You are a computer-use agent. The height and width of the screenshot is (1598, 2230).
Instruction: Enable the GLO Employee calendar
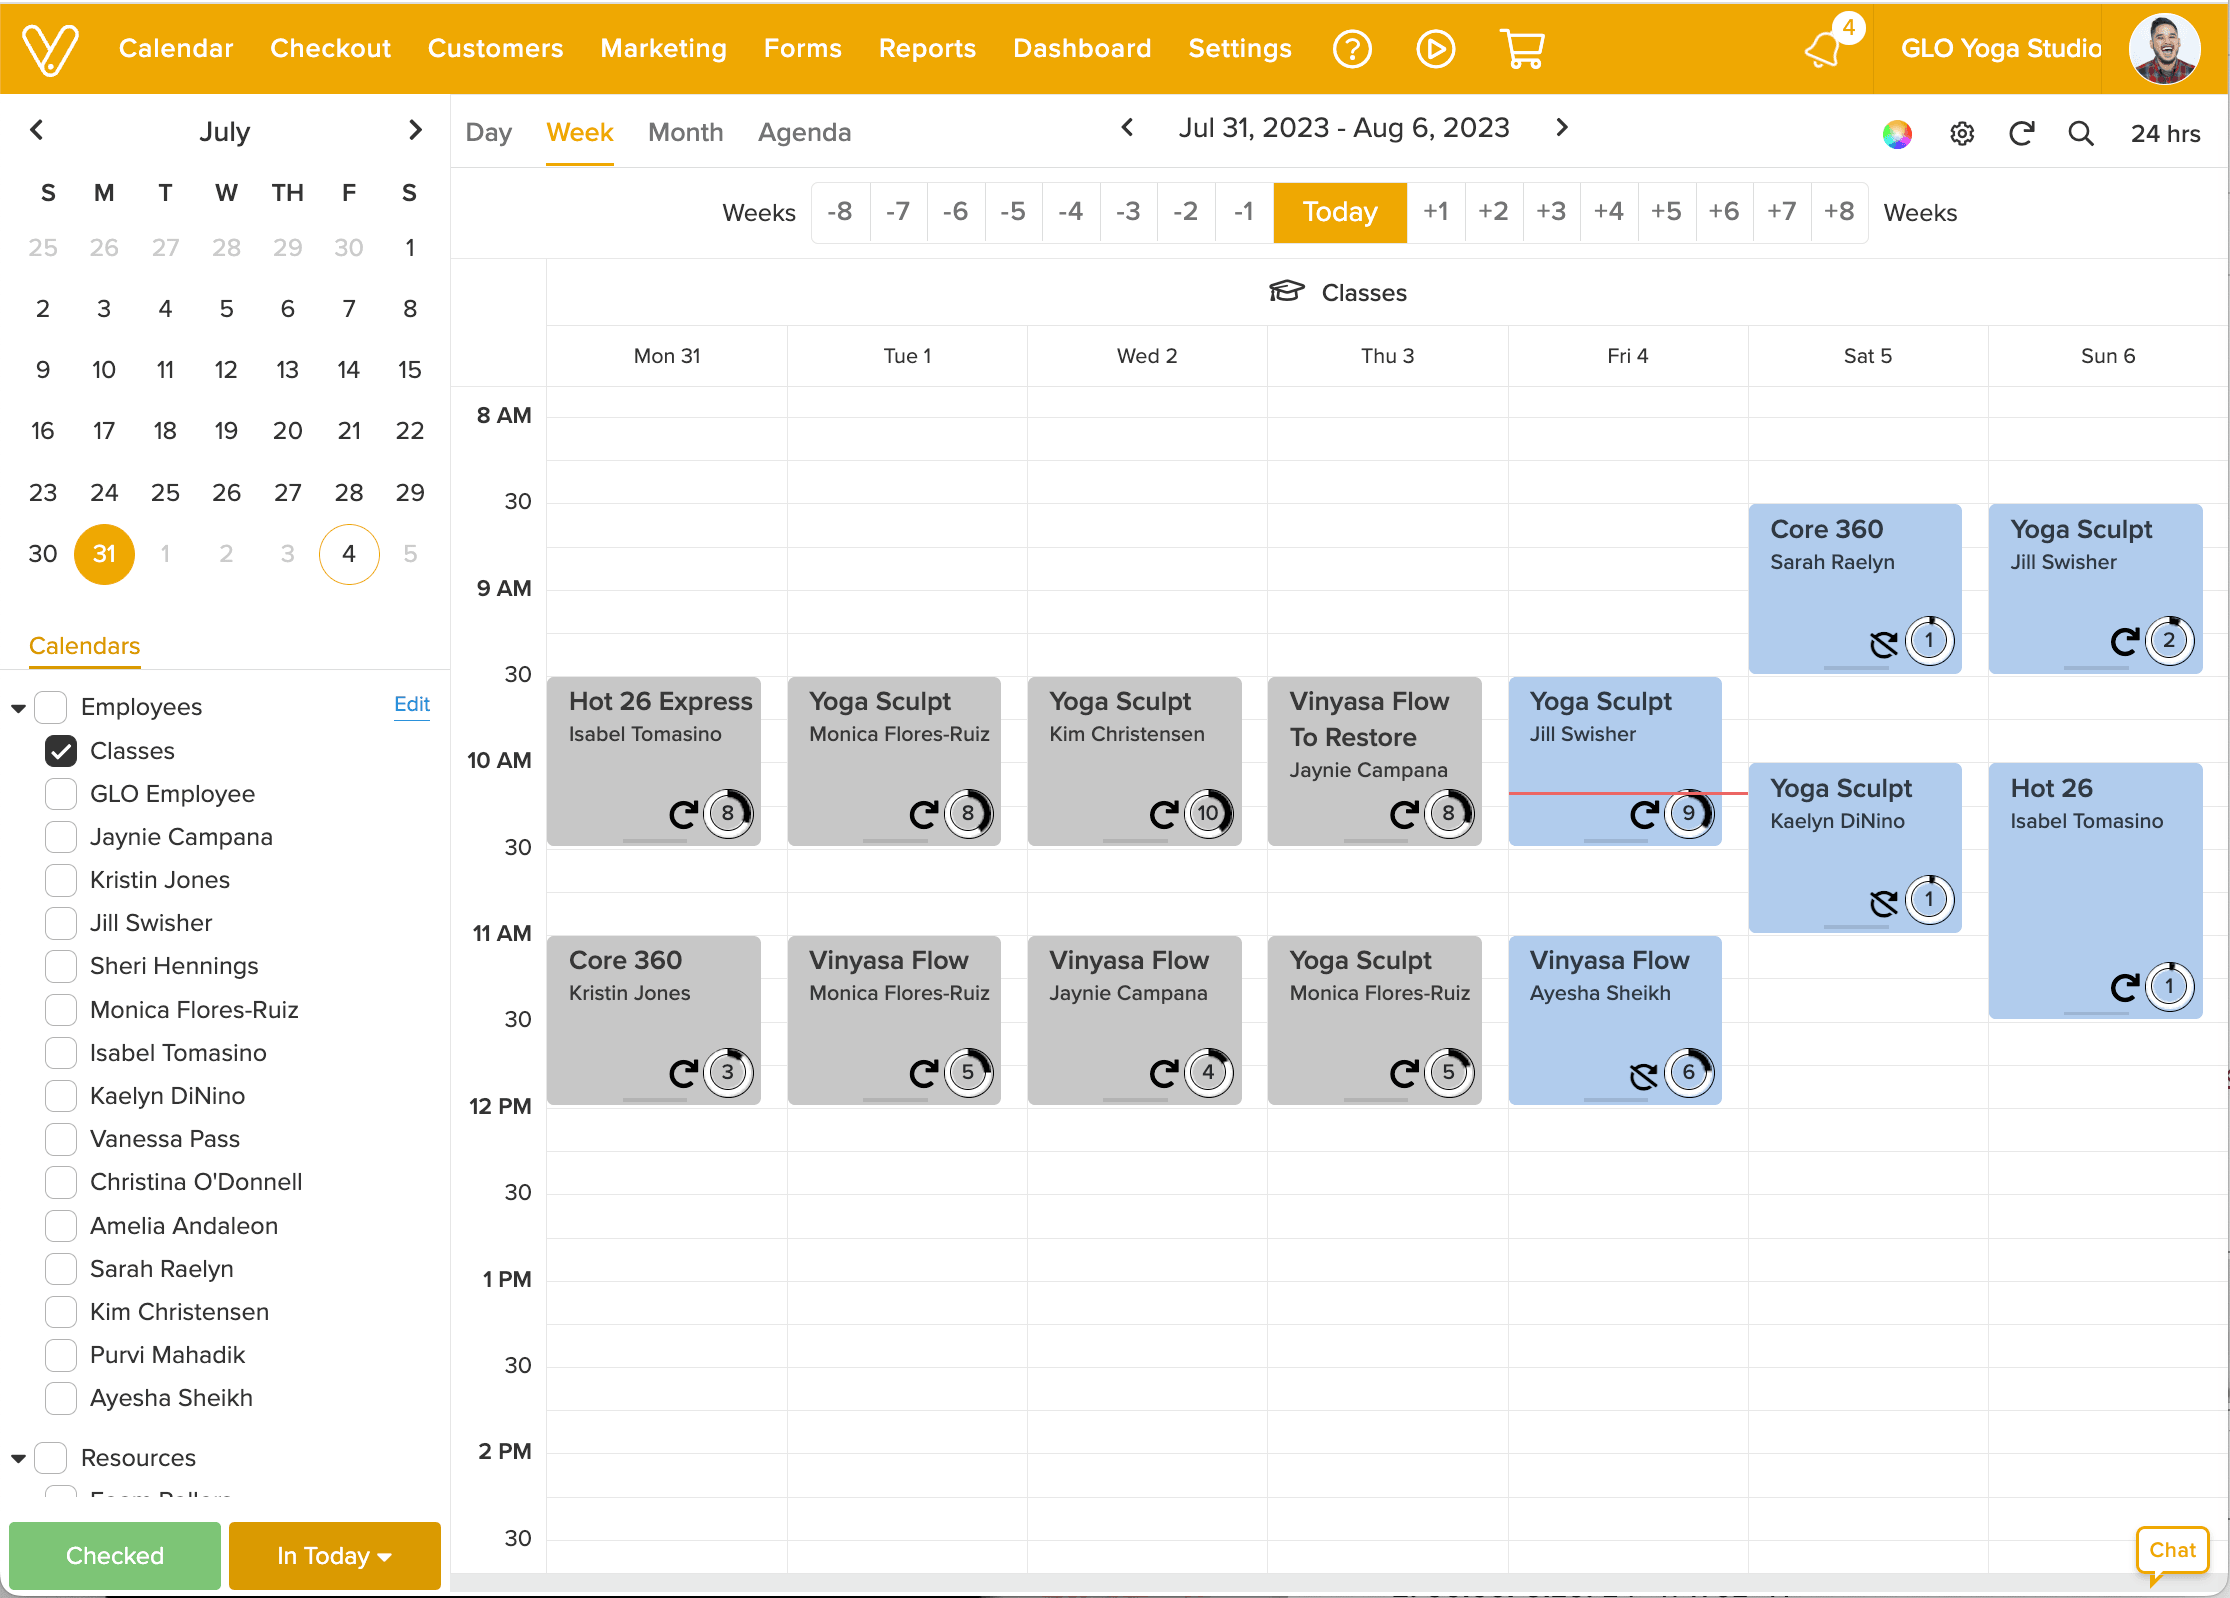point(60,793)
